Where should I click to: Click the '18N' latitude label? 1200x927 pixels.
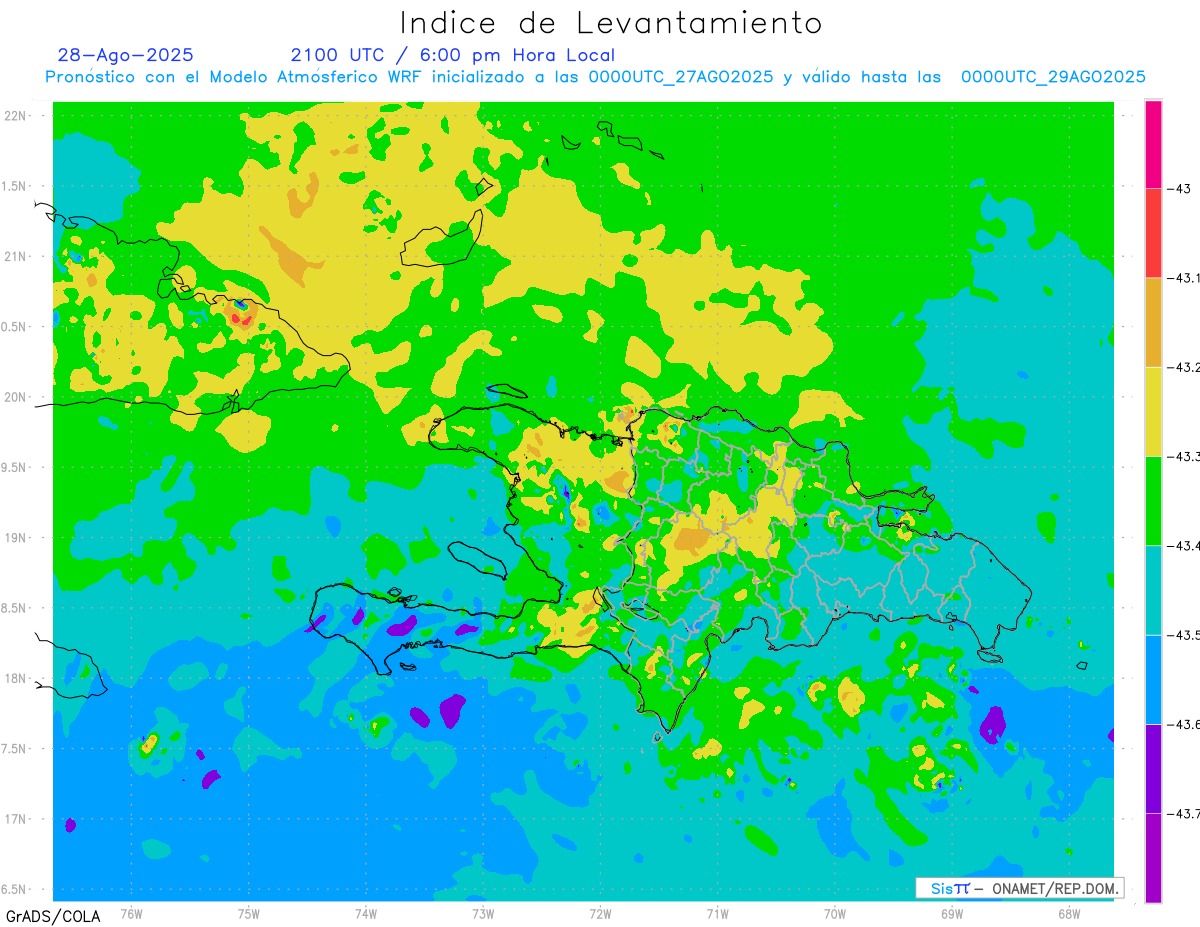15,678
